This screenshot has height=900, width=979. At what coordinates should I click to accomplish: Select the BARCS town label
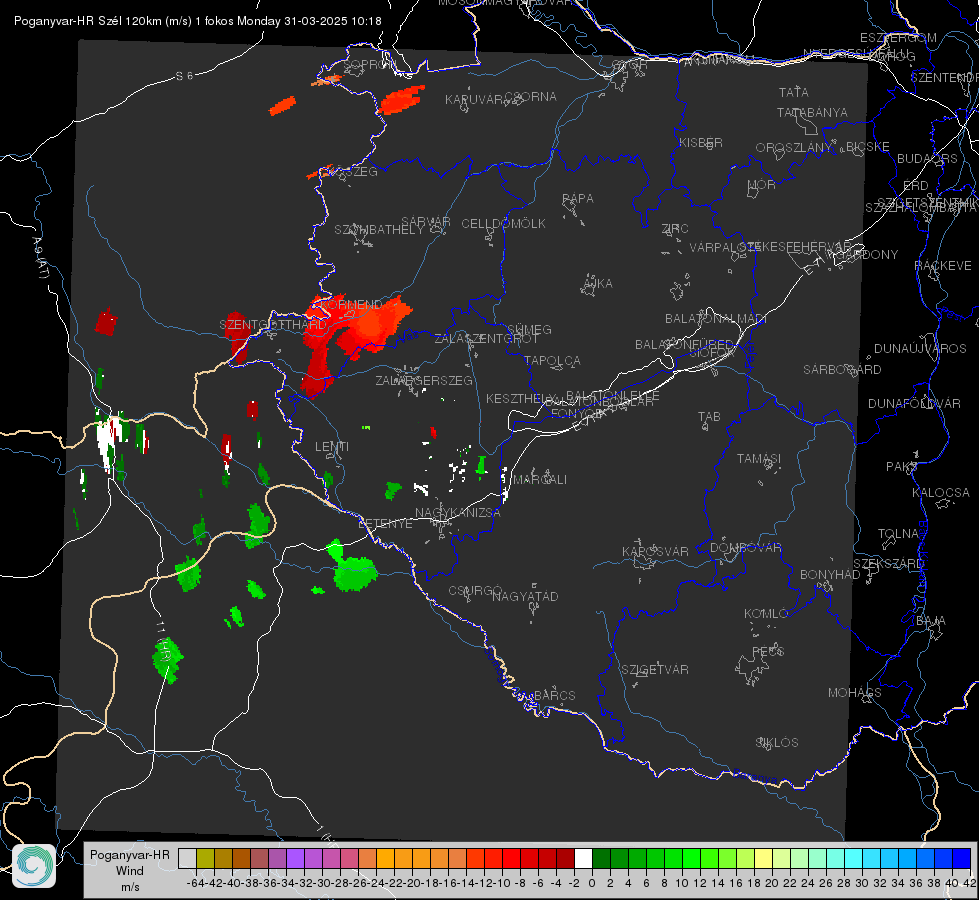tap(554, 695)
